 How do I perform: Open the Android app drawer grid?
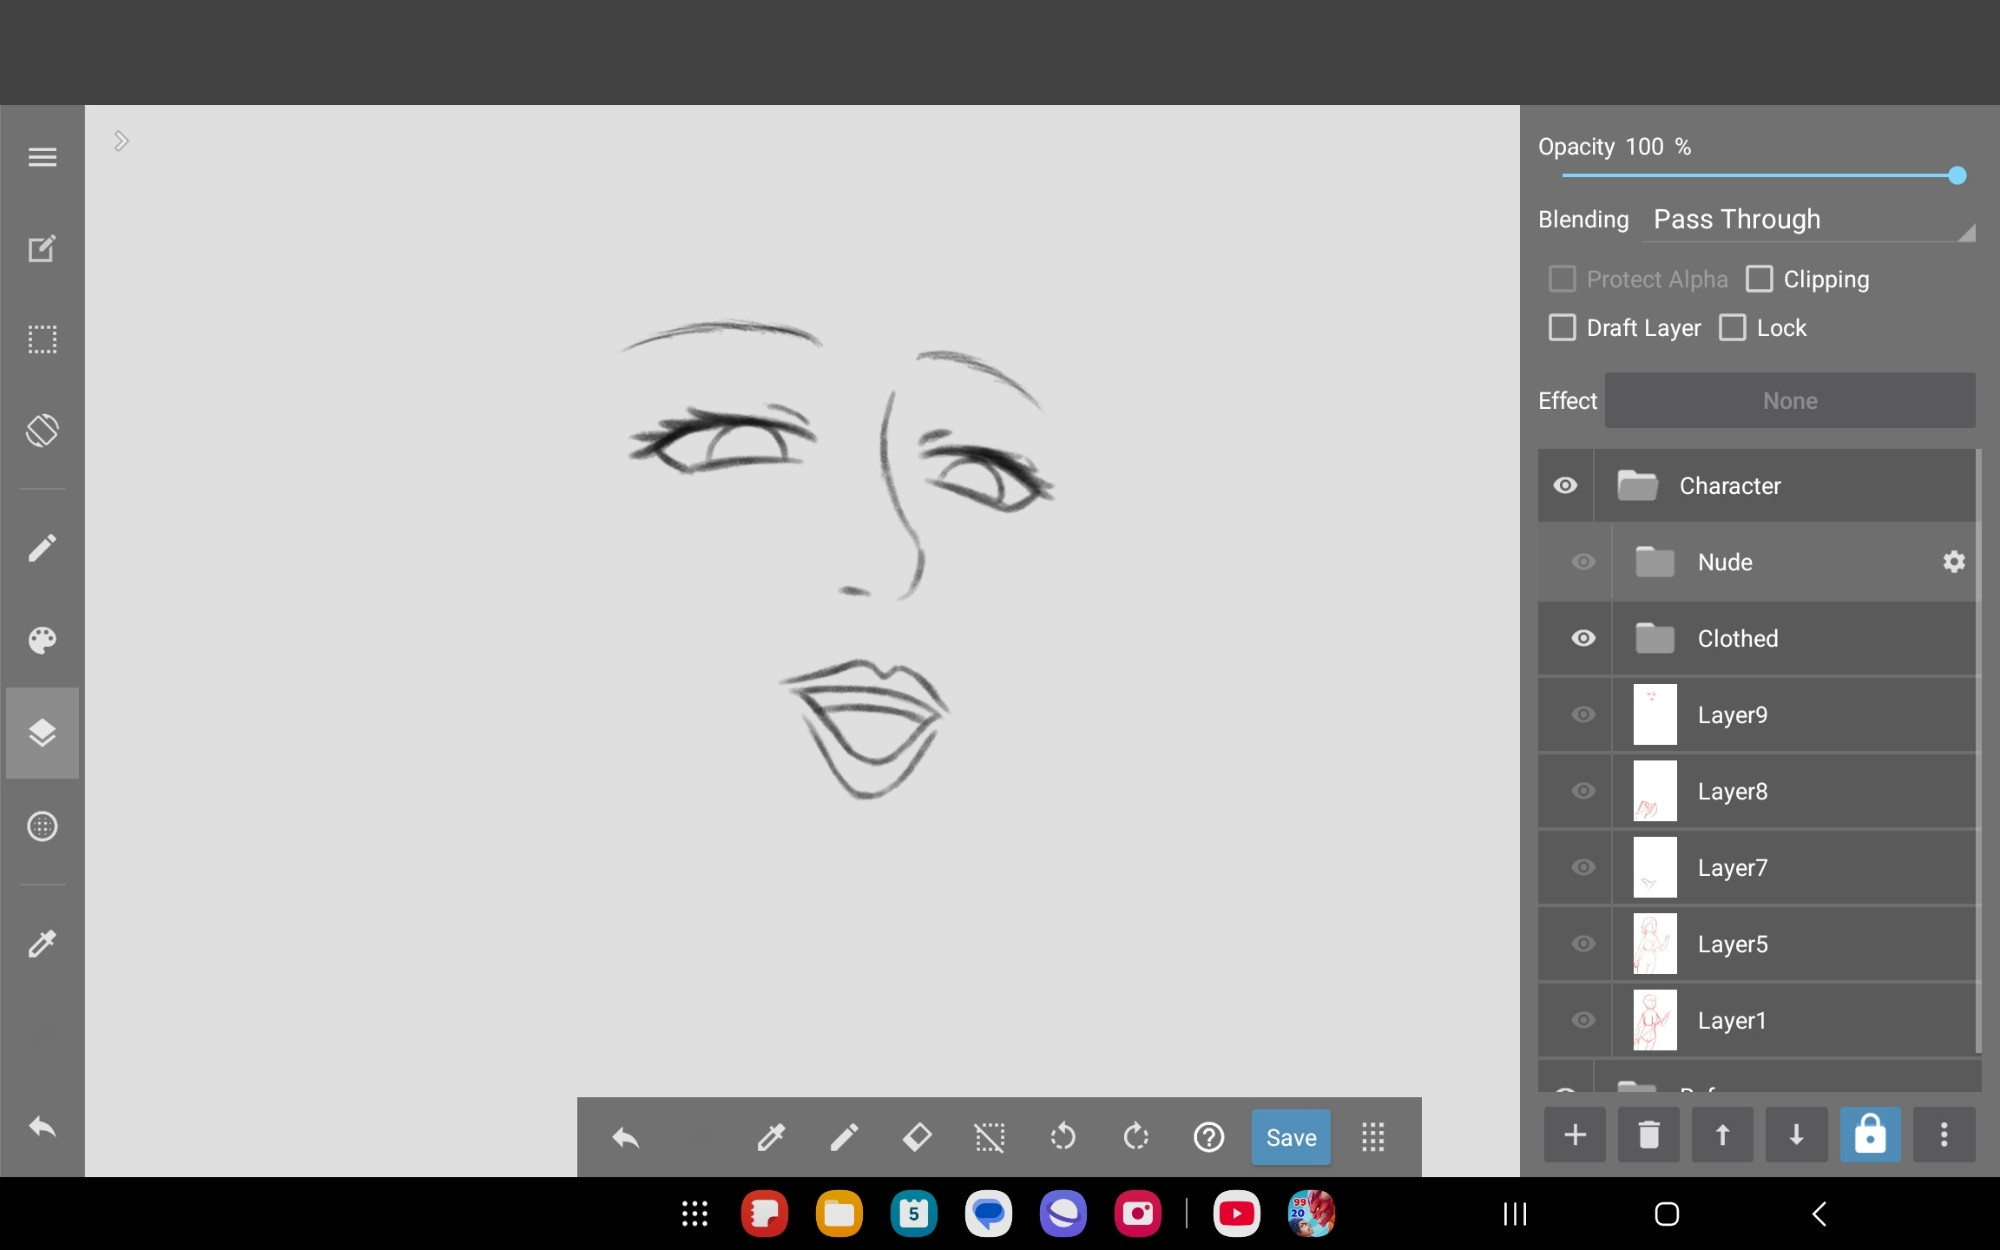[x=695, y=1214]
